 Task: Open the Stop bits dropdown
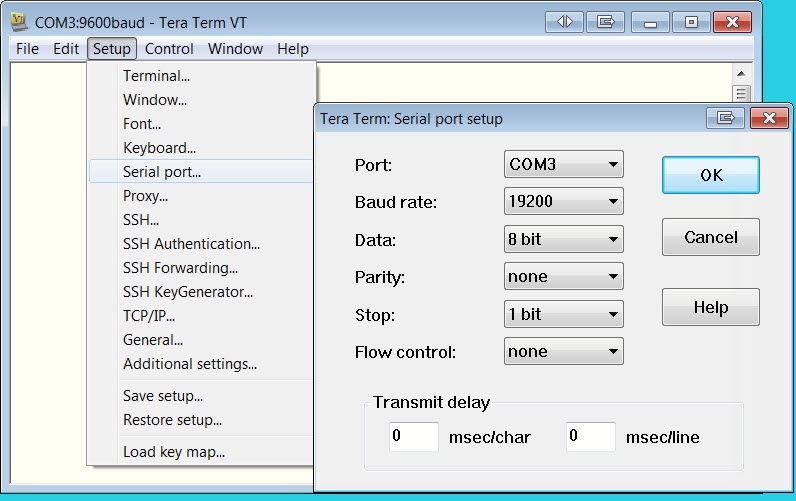click(564, 314)
